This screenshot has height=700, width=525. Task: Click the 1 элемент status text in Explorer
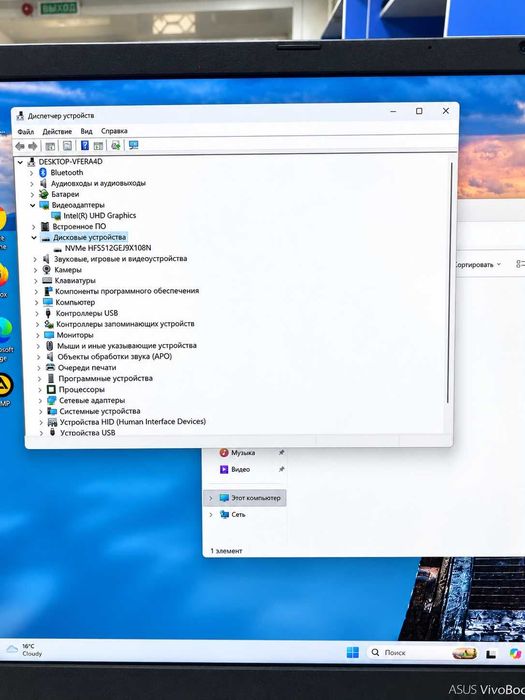tap(226, 551)
